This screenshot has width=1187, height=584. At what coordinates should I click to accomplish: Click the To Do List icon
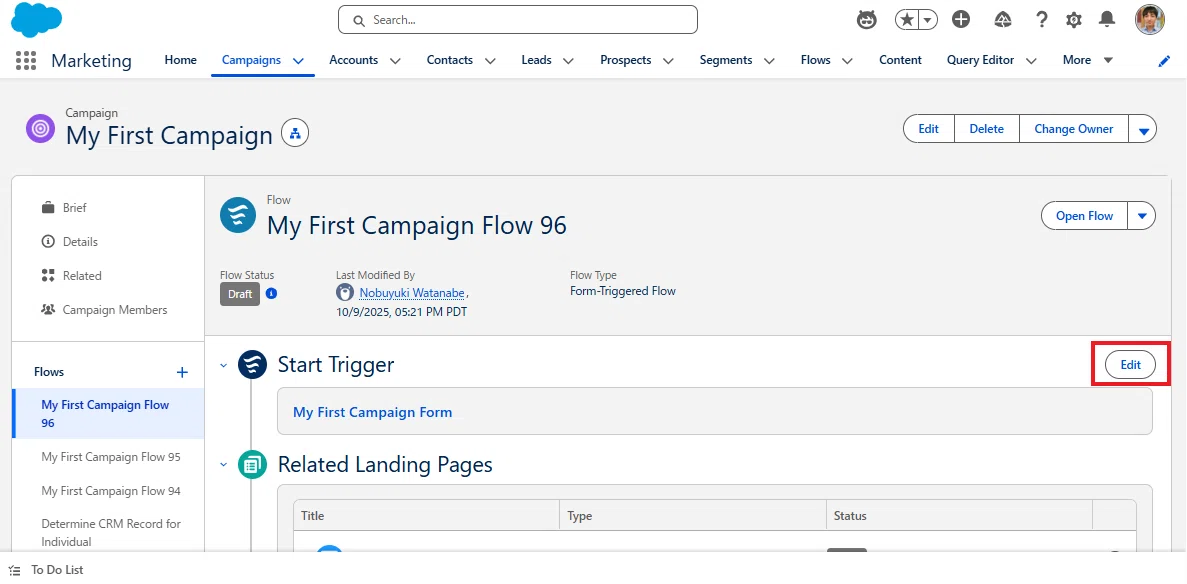[x=14, y=570]
